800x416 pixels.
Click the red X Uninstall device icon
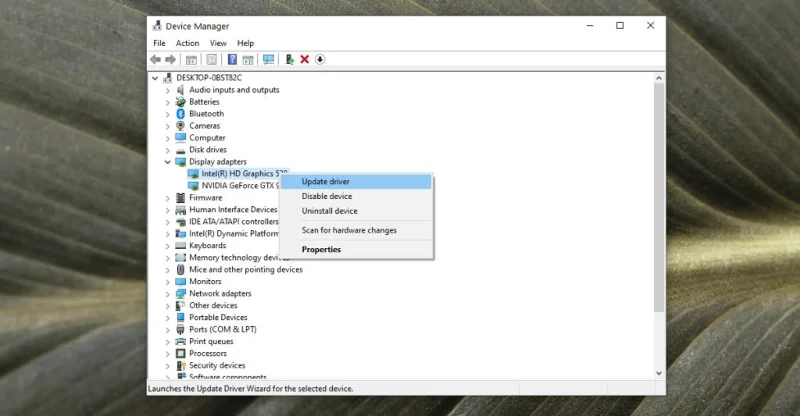pyautogui.click(x=305, y=60)
